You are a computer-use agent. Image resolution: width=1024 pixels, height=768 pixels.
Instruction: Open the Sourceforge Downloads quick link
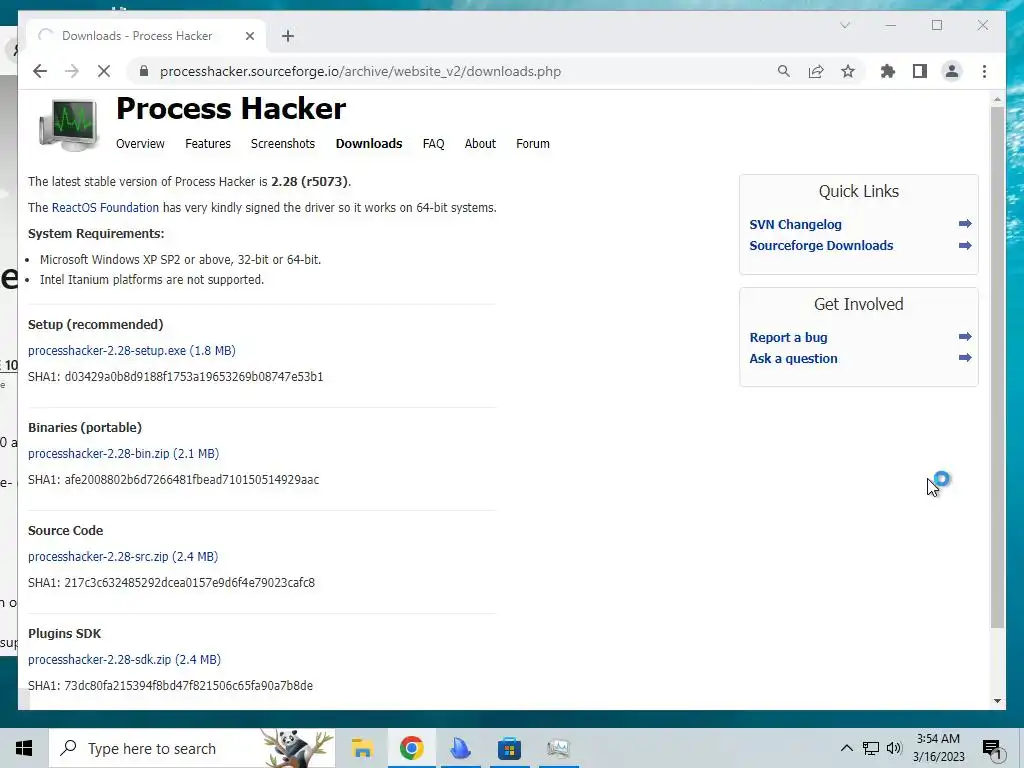pyautogui.click(x=821, y=246)
